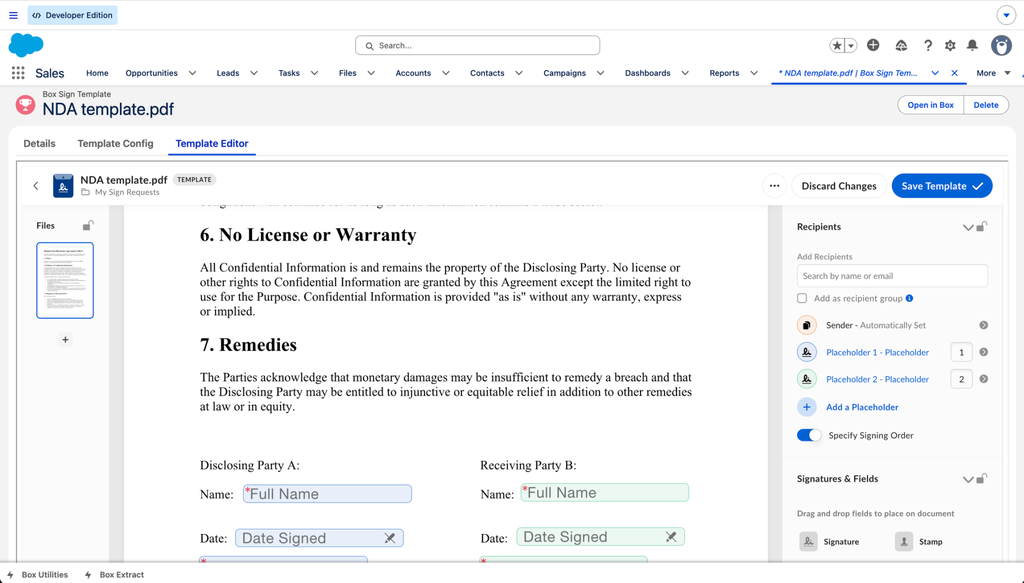This screenshot has width=1024, height=583.
Task: Open the more options ellipsis button
Action: [x=774, y=185]
